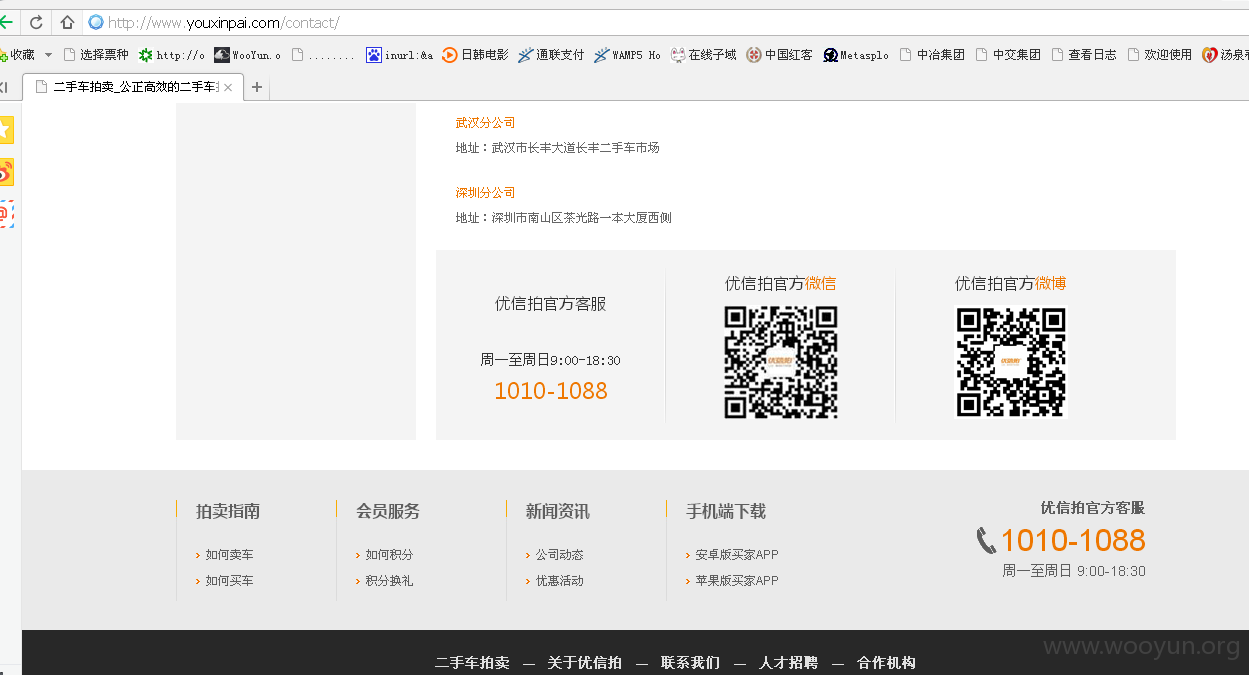Open the 如何买车 footer link
The height and width of the screenshot is (675, 1249).
[230, 581]
